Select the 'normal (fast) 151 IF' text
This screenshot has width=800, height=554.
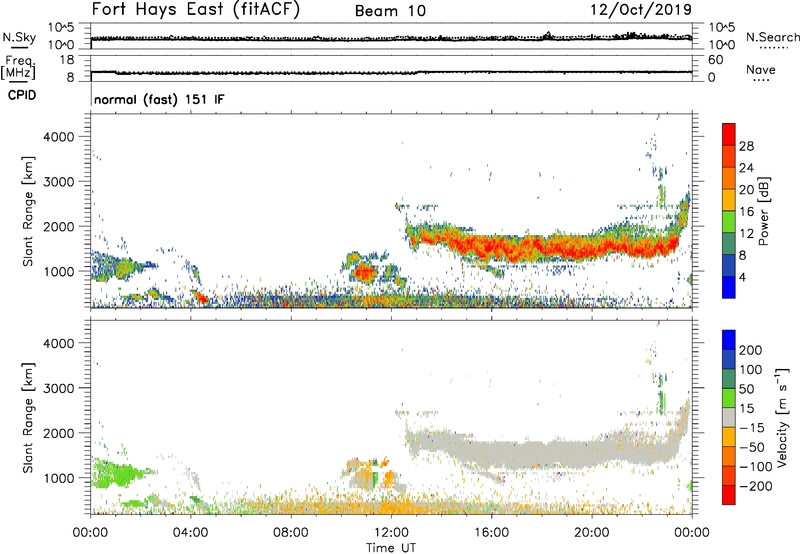click(159, 99)
